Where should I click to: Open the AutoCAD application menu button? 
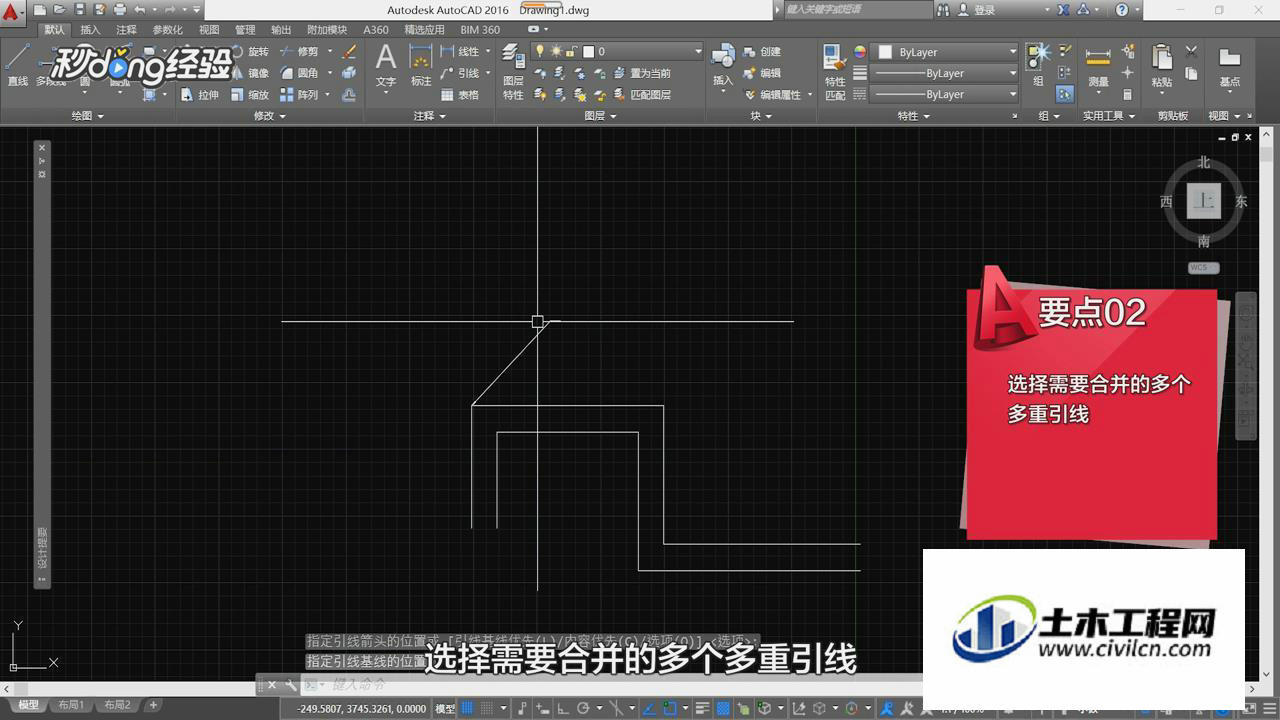pos(11,12)
